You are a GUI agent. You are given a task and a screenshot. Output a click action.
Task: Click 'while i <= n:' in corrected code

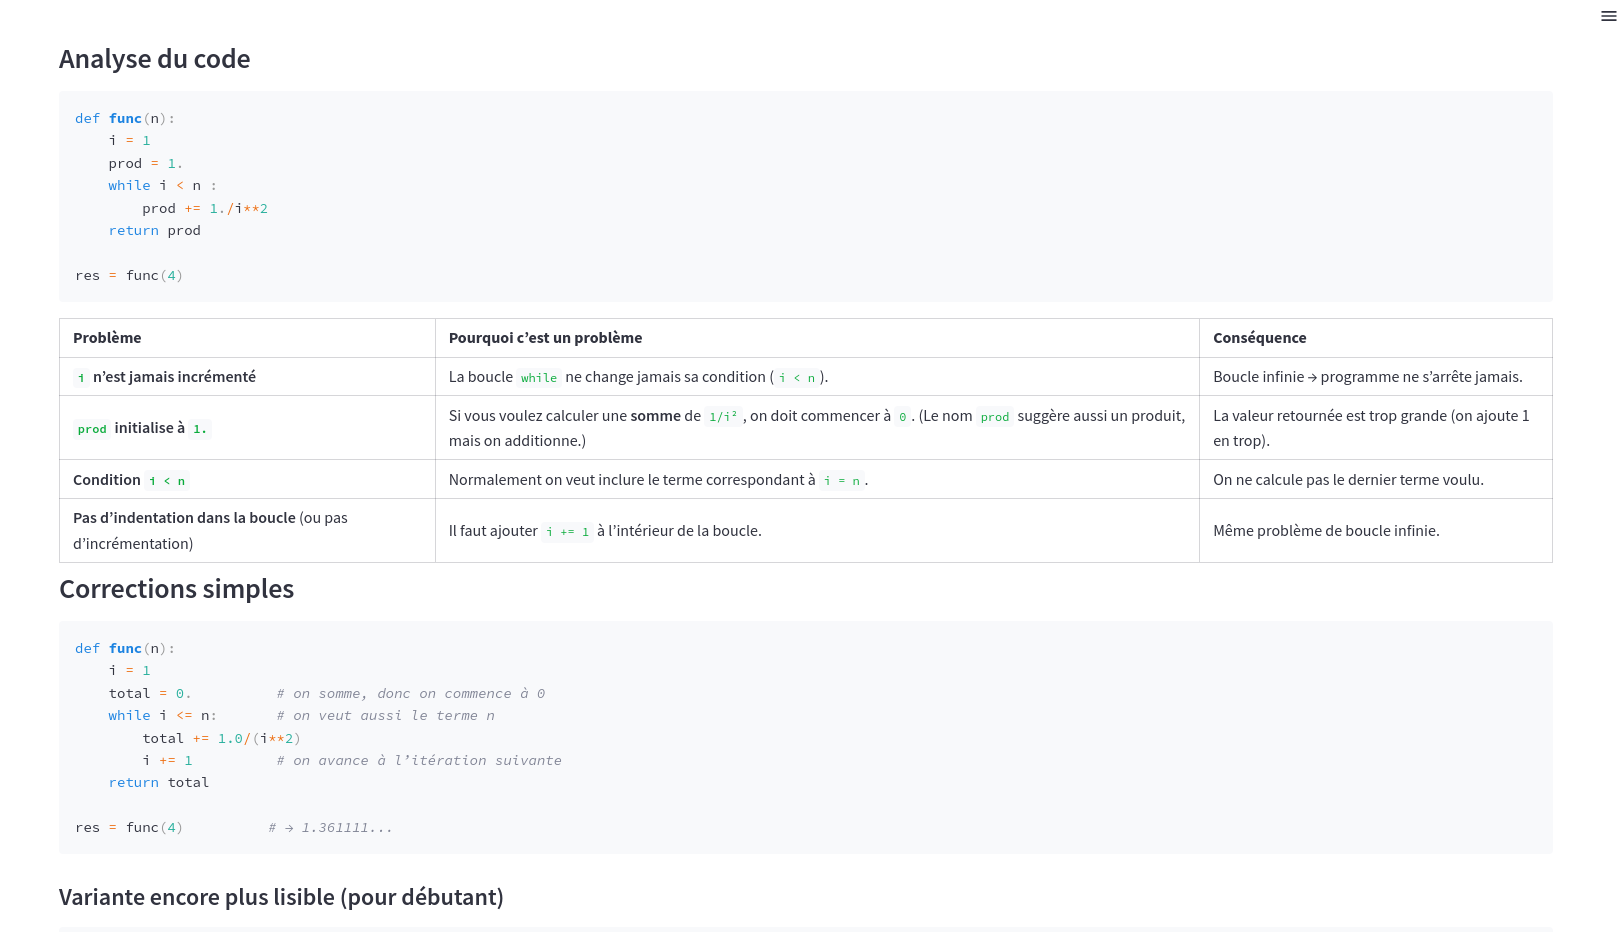[162, 716]
